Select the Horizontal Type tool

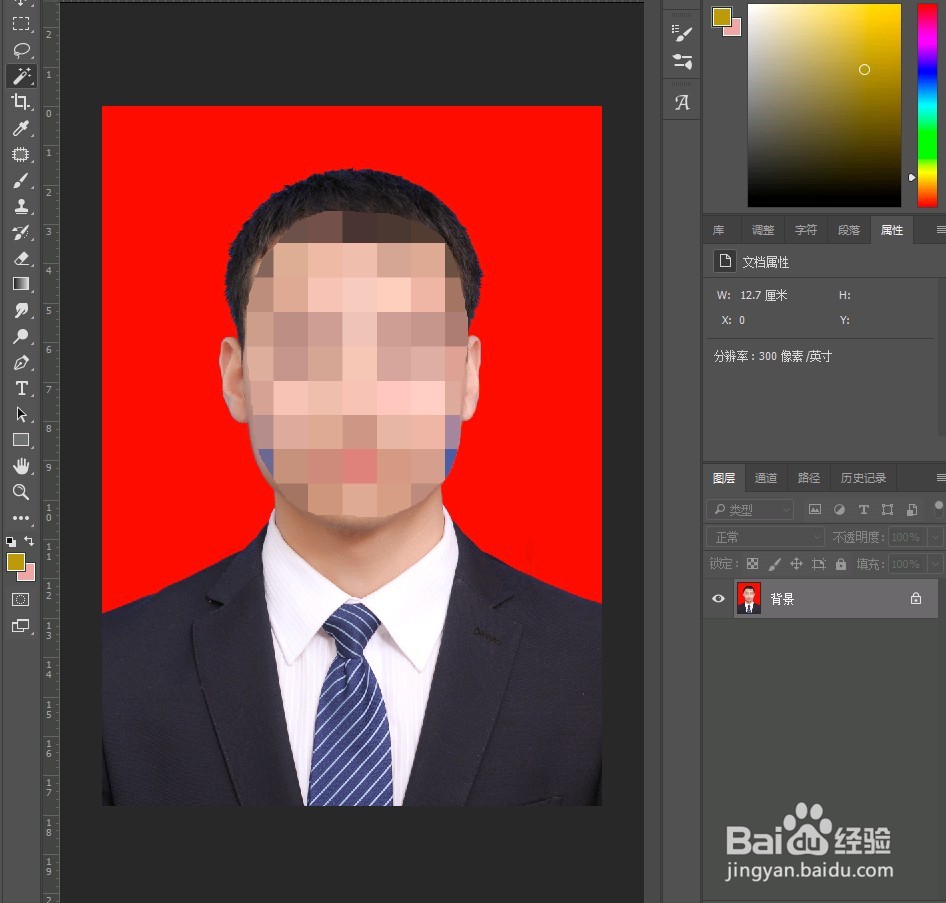22,388
